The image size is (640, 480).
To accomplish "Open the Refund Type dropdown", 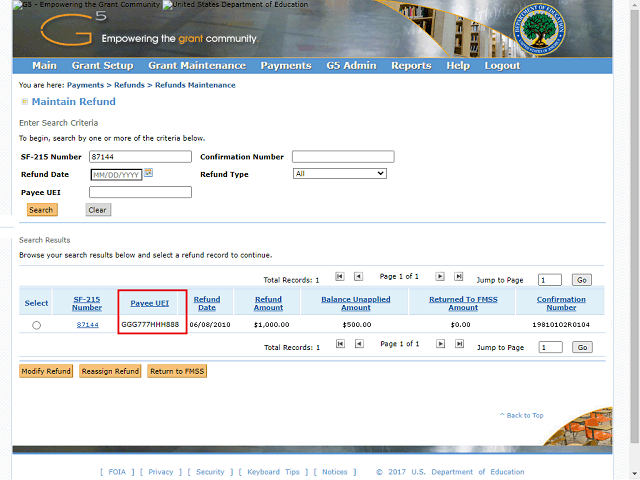I will [339, 173].
